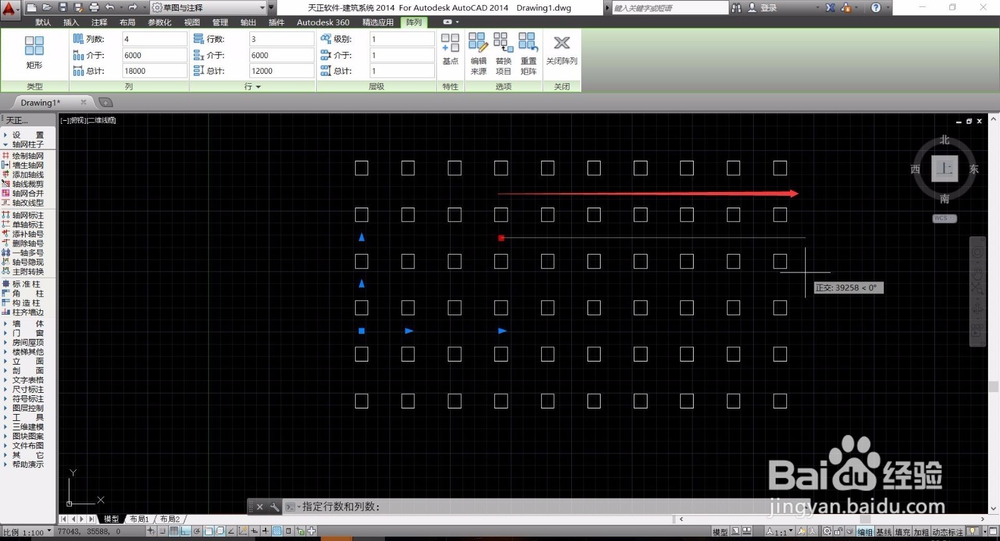Switch to the 布局2 layout tab
The width and height of the screenshot is (1000, 541).
coord(170,519)
